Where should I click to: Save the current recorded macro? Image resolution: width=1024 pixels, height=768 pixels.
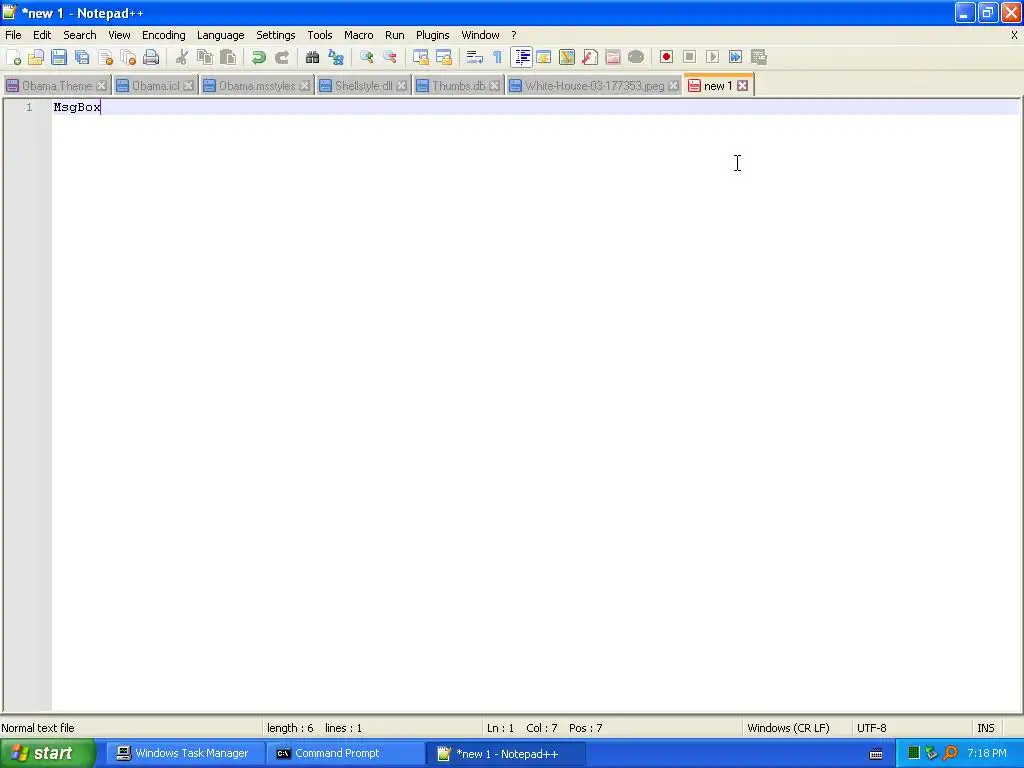pyautogui.click(x=759, y=57)
